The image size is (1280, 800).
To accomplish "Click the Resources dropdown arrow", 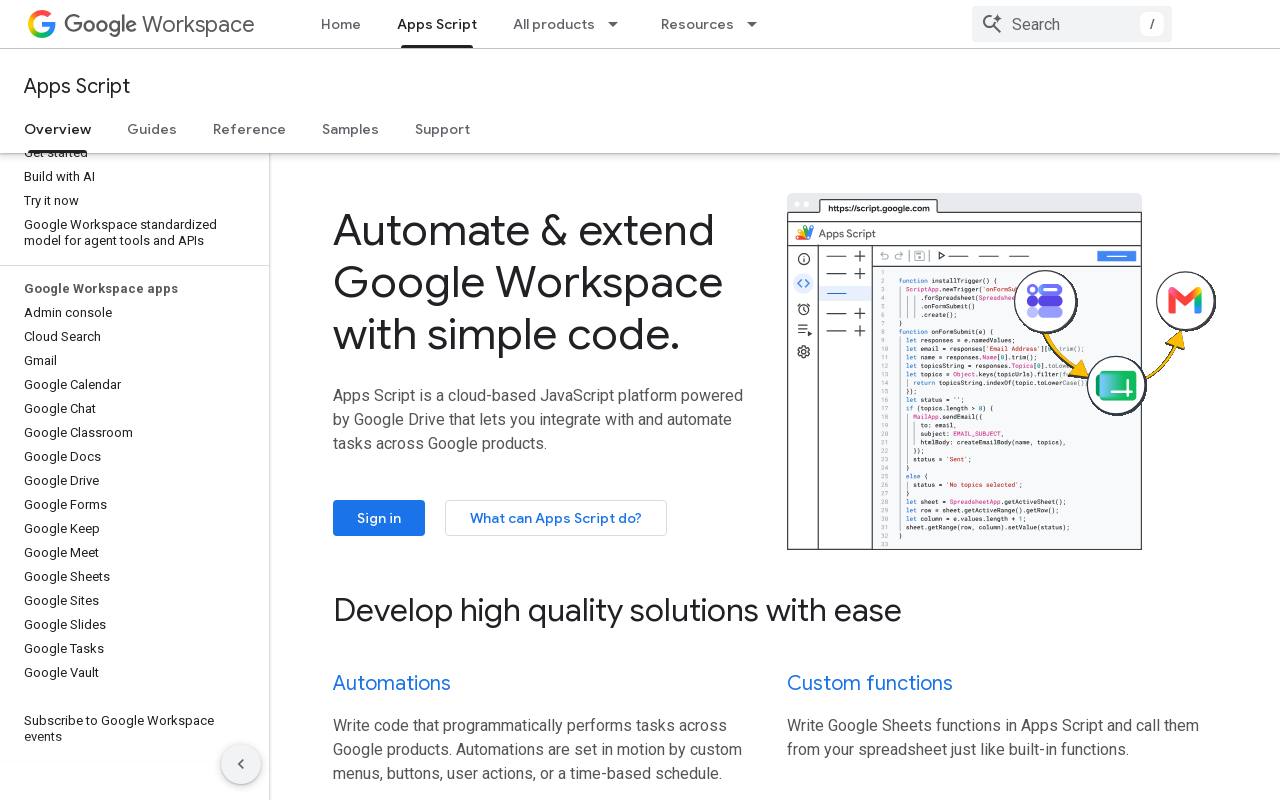I will tap(752, 24).
